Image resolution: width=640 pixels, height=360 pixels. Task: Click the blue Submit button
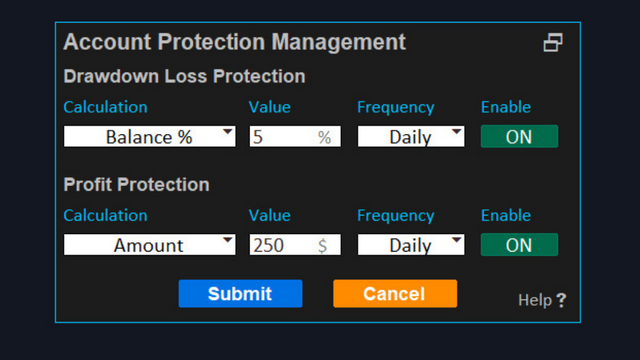tap(240, 293)
